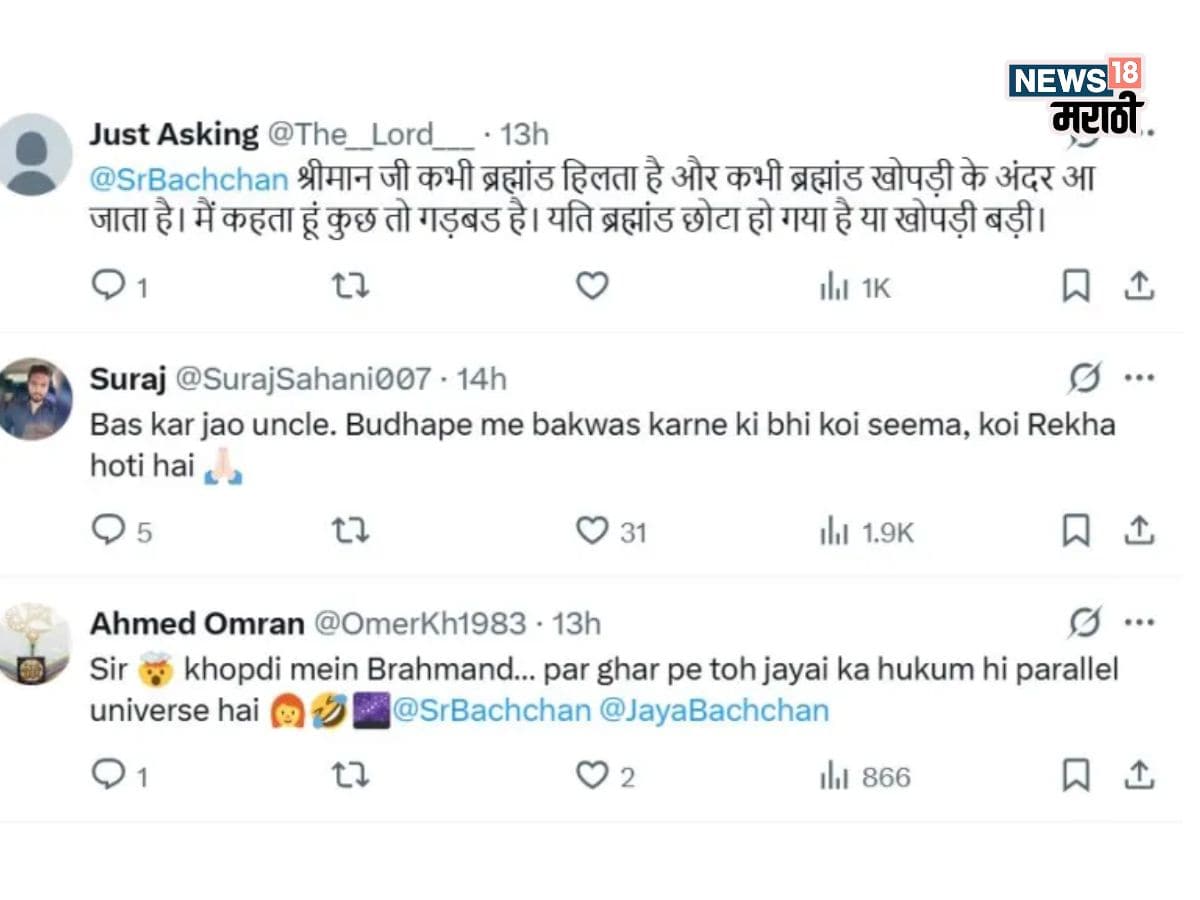Share Suraj's tweet via upload icon

1139,531
